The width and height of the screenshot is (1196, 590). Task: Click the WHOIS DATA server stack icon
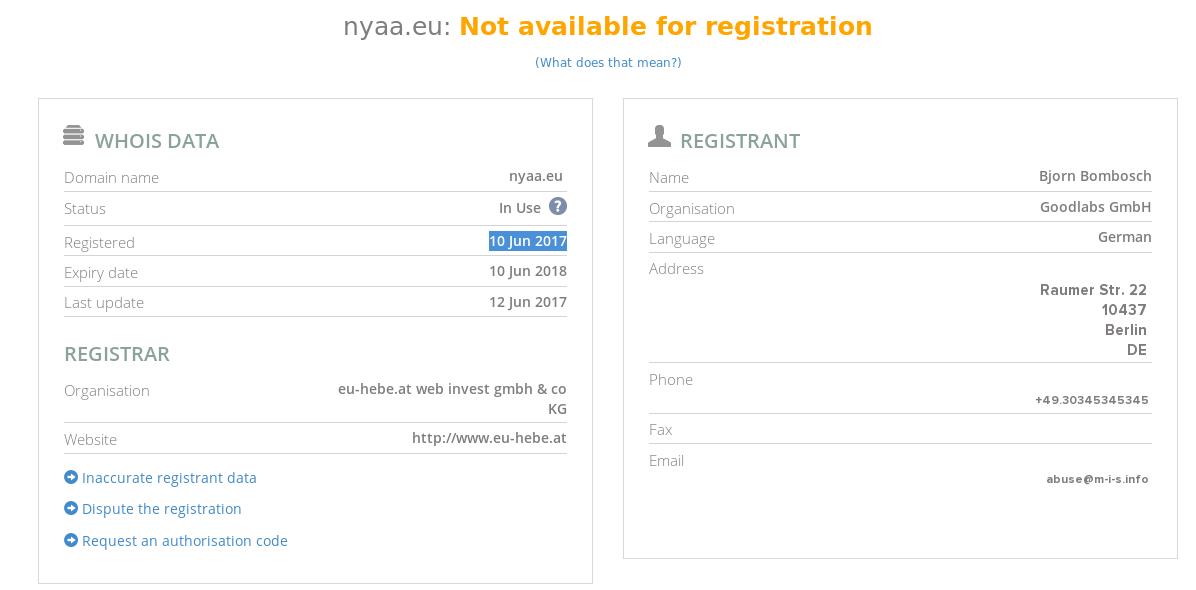pos(73,136)
